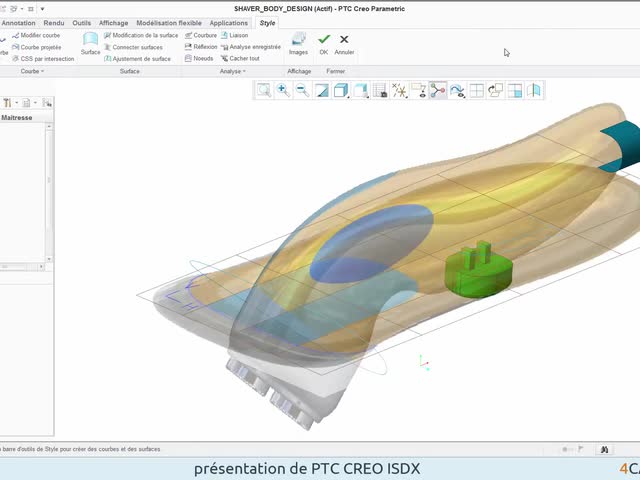Run the Noeuds analysis
The image size is (640, 480).
pos(199,58)
